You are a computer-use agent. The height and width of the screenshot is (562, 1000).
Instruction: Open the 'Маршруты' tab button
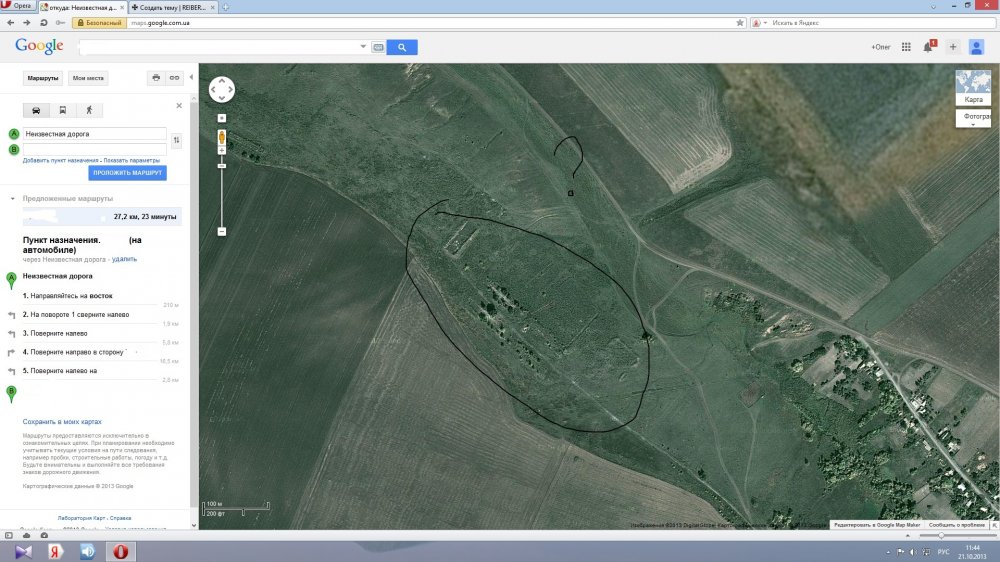(x=43, y=78)
